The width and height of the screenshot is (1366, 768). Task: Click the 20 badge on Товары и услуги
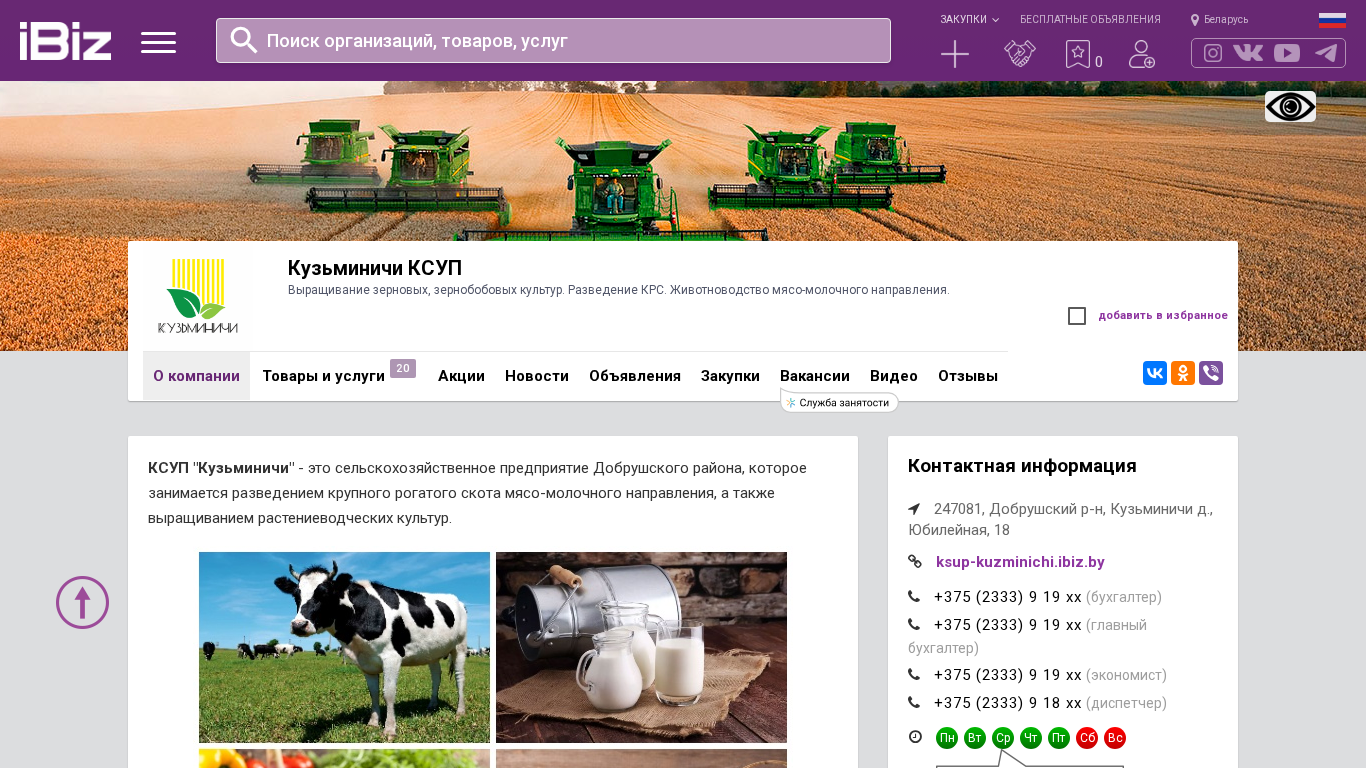403,368
